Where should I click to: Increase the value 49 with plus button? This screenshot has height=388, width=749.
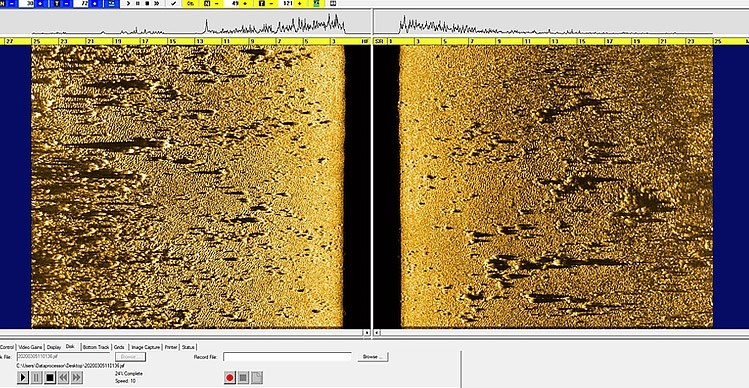[246, 3]
